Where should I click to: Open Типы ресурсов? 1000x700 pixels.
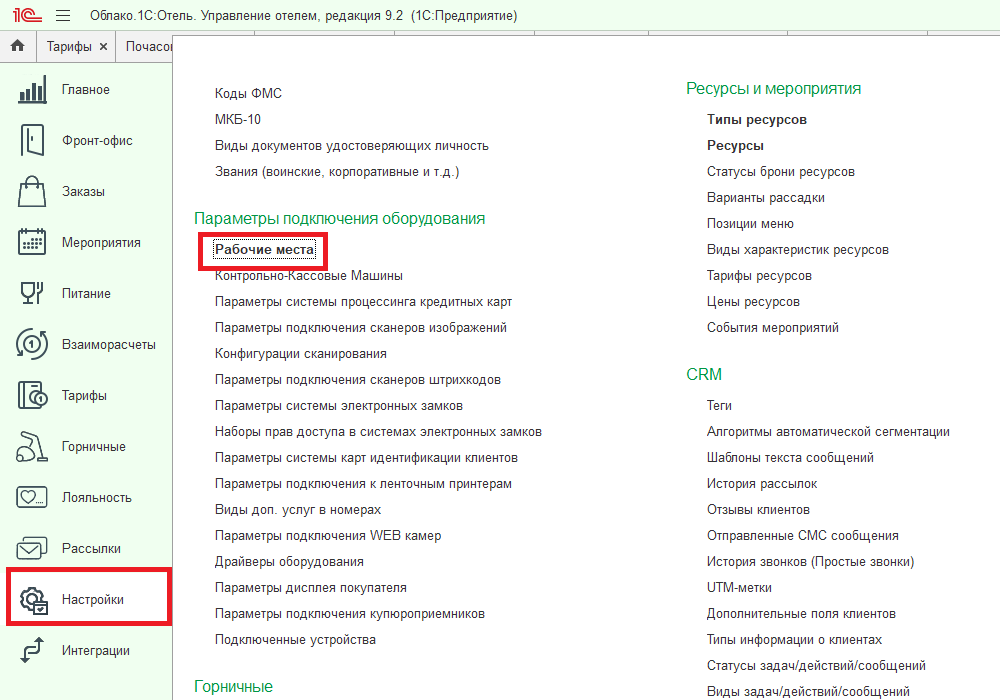click(x=757, y=120)
